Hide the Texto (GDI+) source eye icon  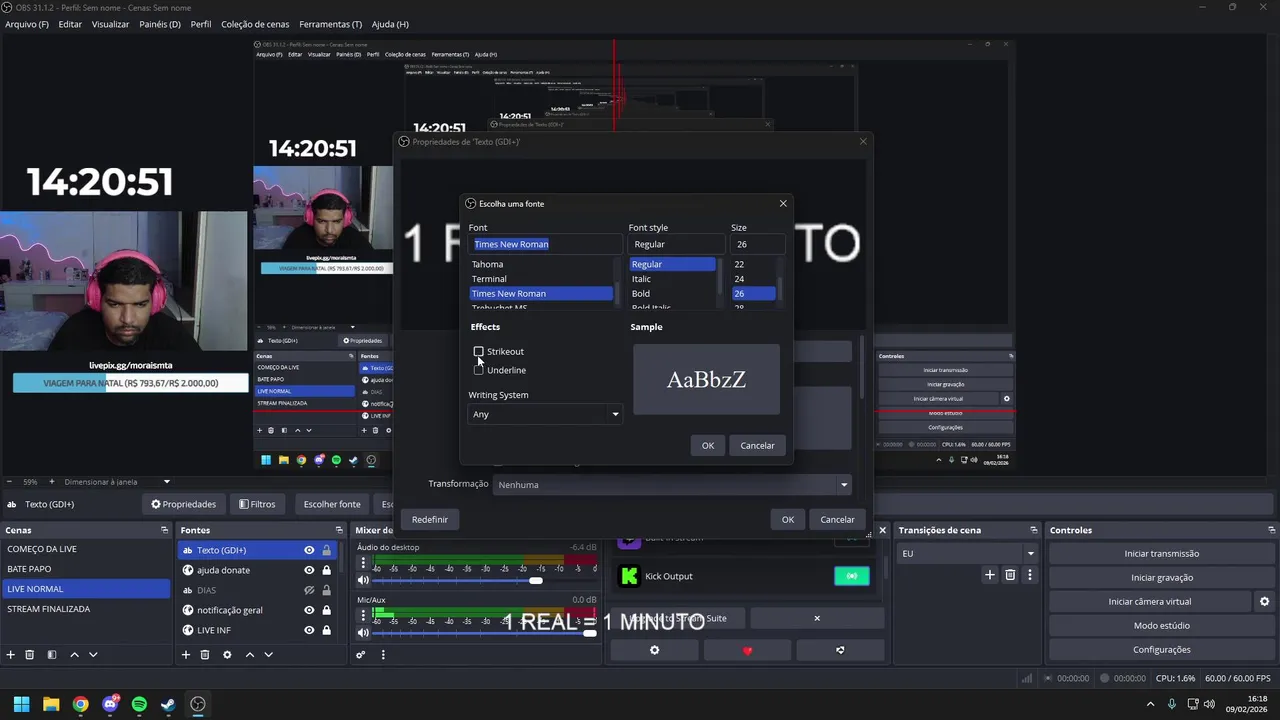tap(309, 550)
